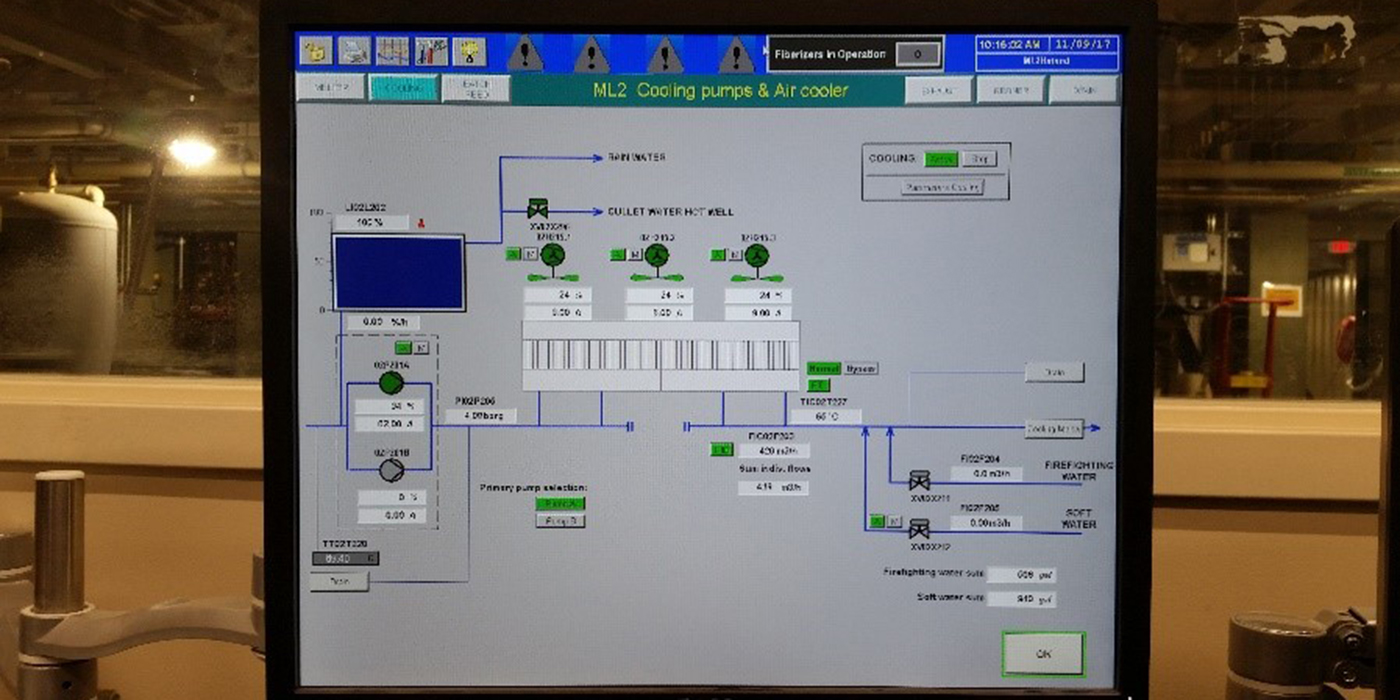This screenshot has height=700, width=1400.
Task: Click the 420 m3/h flow value
Action: pyautogui.click(x=772, y=451)
